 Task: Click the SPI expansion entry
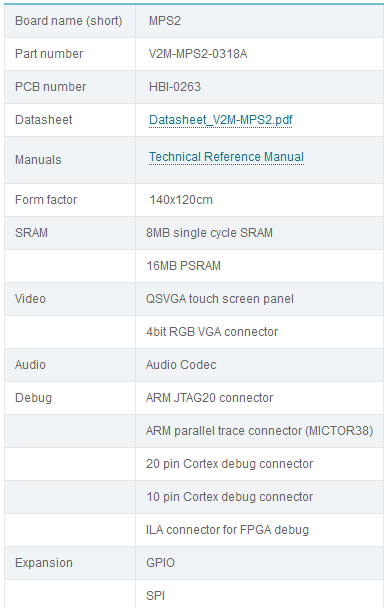click(155, 596)
